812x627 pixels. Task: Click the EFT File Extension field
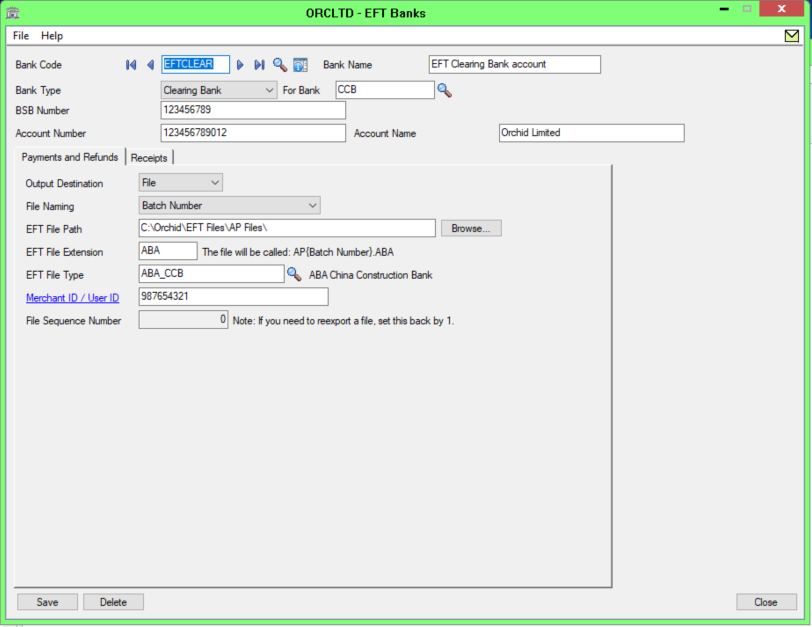tap(168, 251)
